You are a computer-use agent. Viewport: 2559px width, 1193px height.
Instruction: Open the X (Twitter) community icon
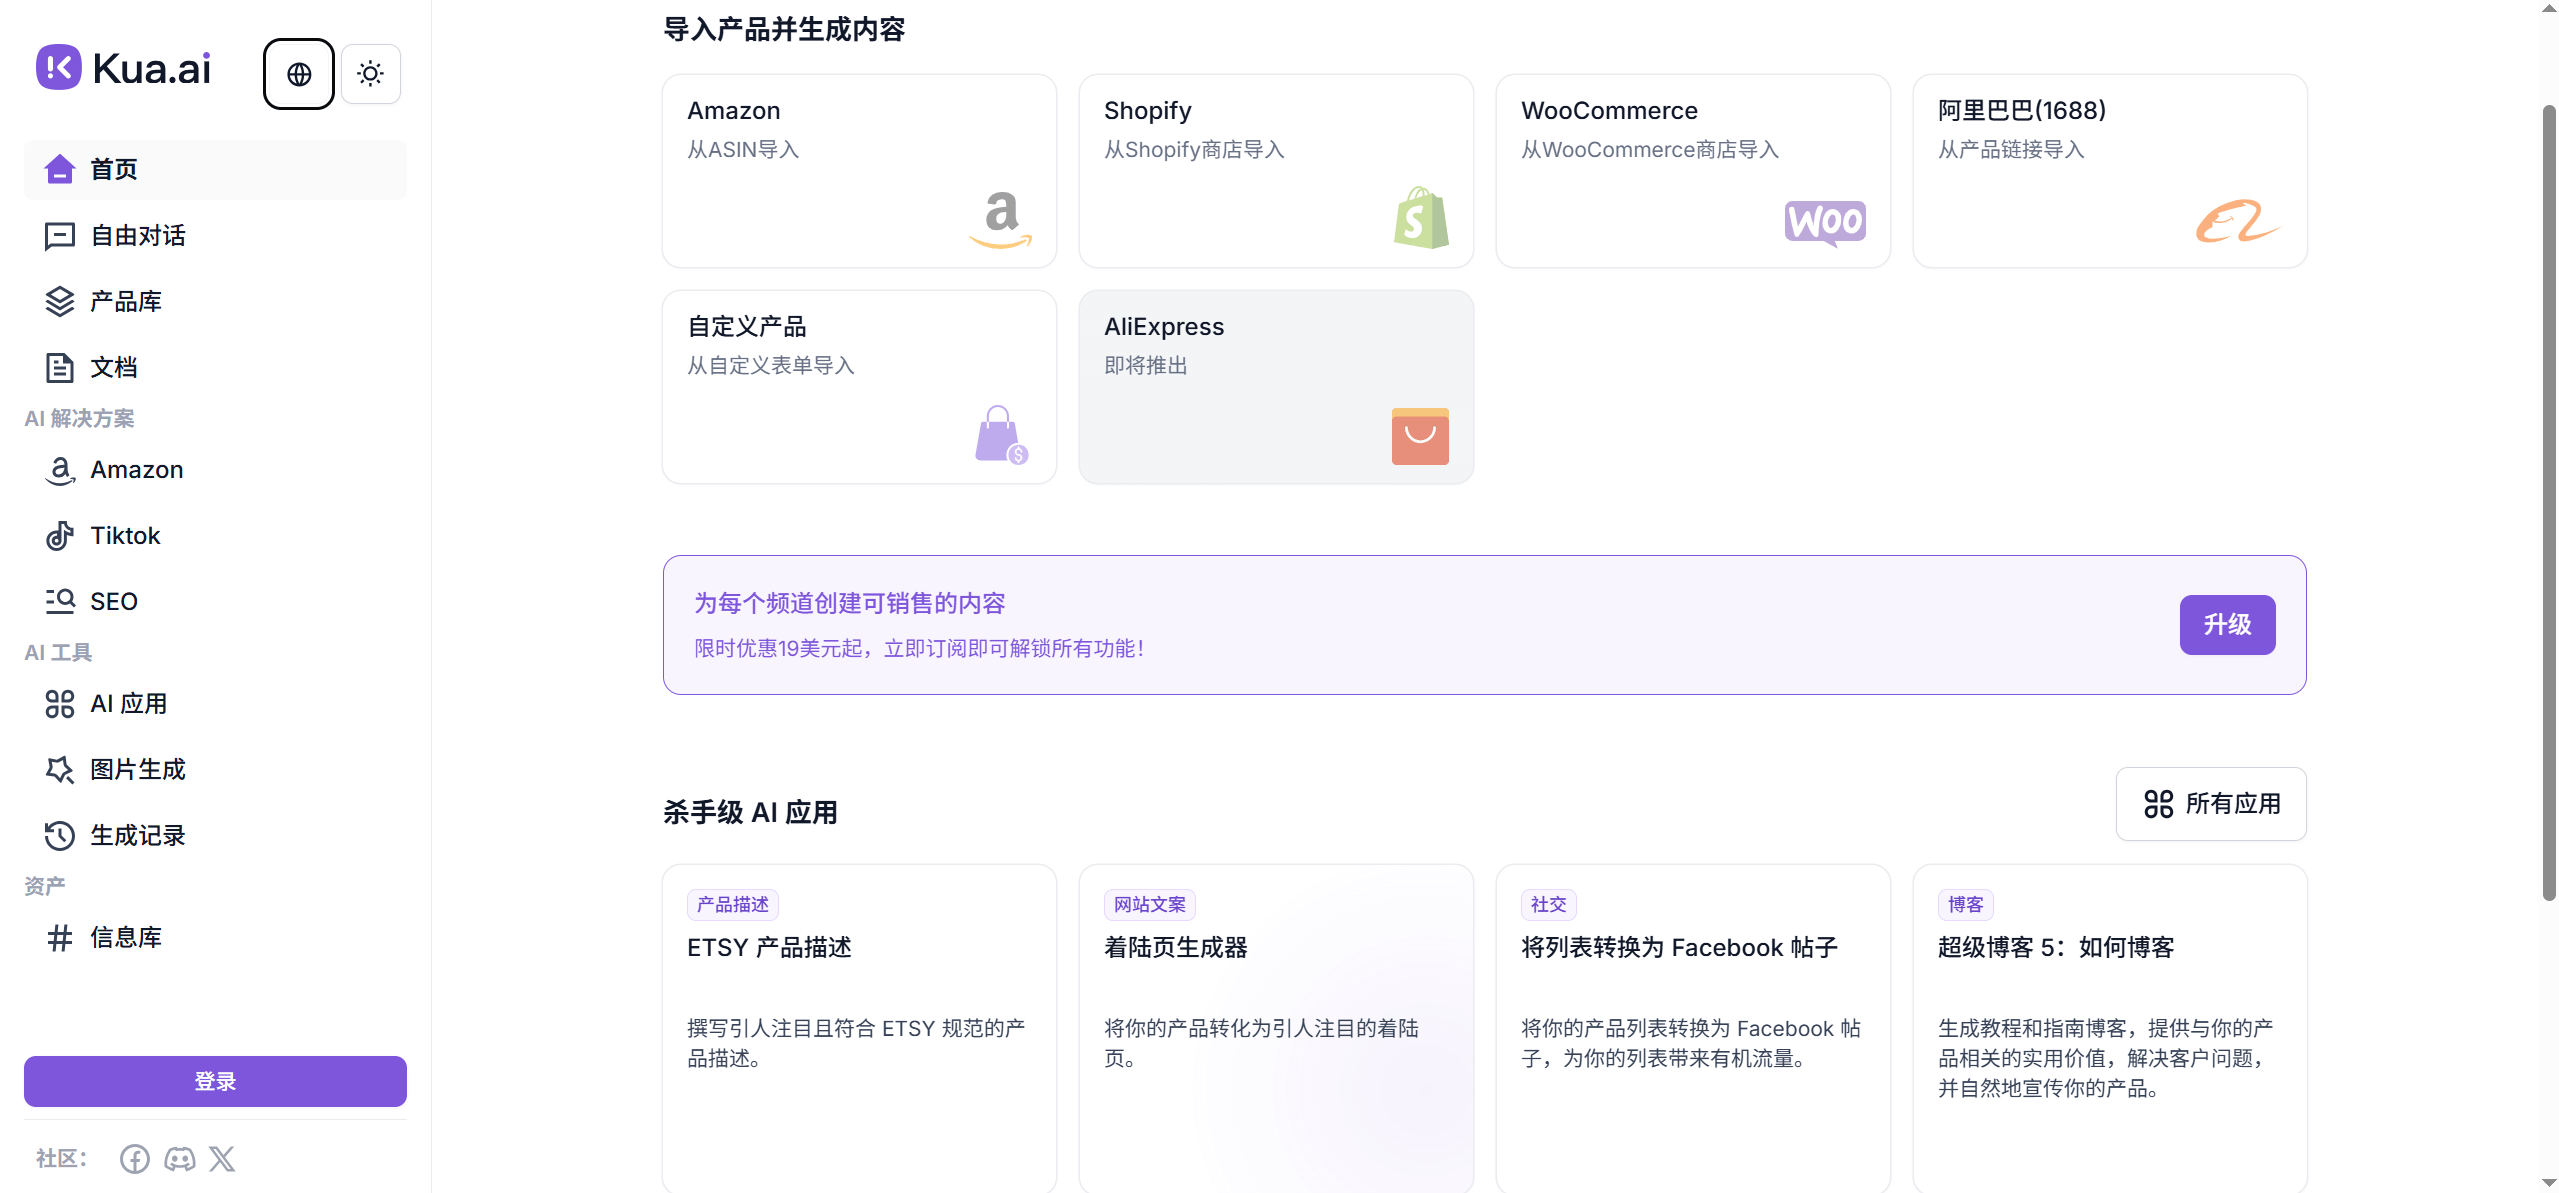pyautogui.click(x=222, y=1159)
